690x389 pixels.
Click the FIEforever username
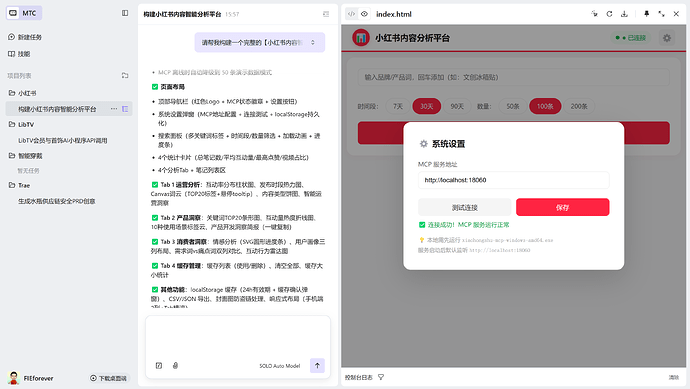pyautogui.click(x=38, y=378)
